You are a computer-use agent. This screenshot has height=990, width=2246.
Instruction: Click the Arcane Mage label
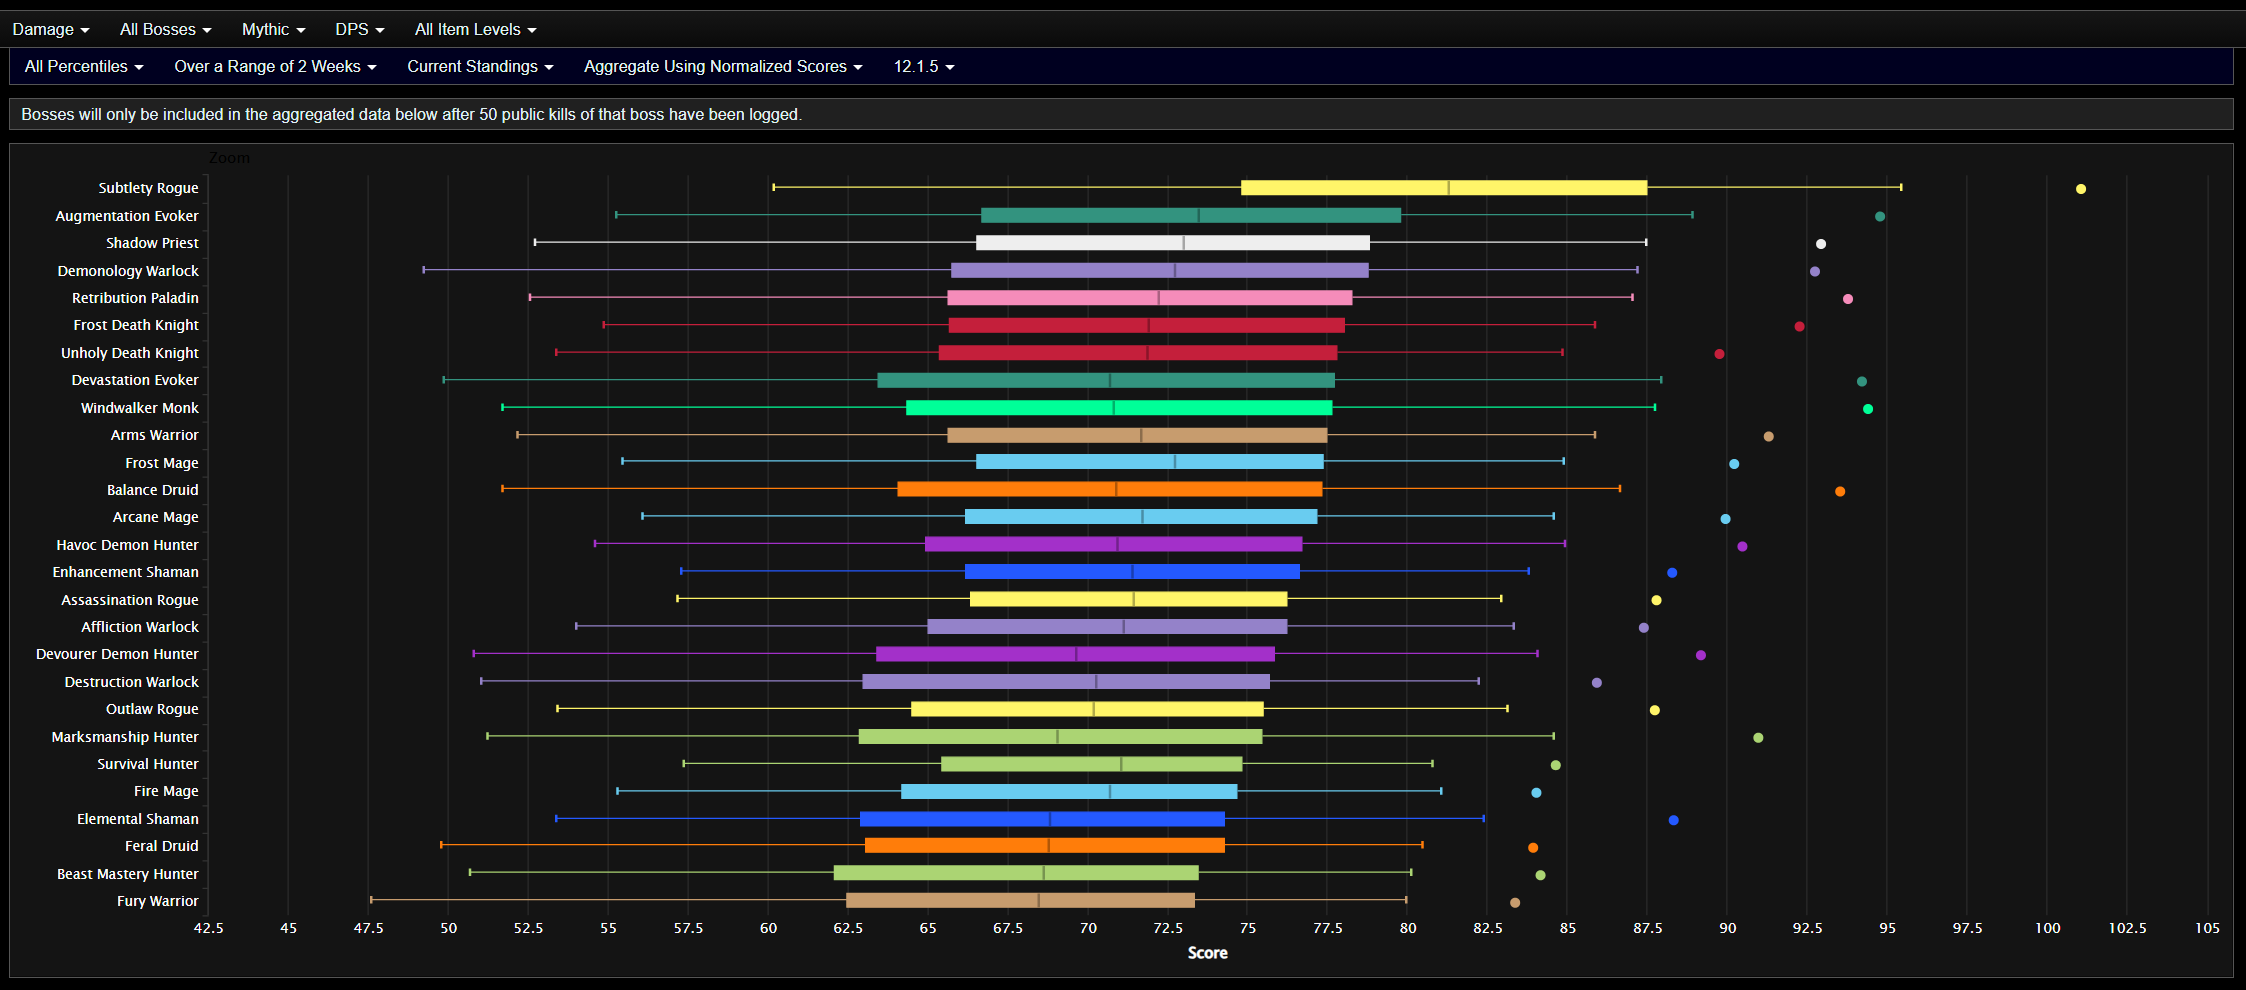155,517
